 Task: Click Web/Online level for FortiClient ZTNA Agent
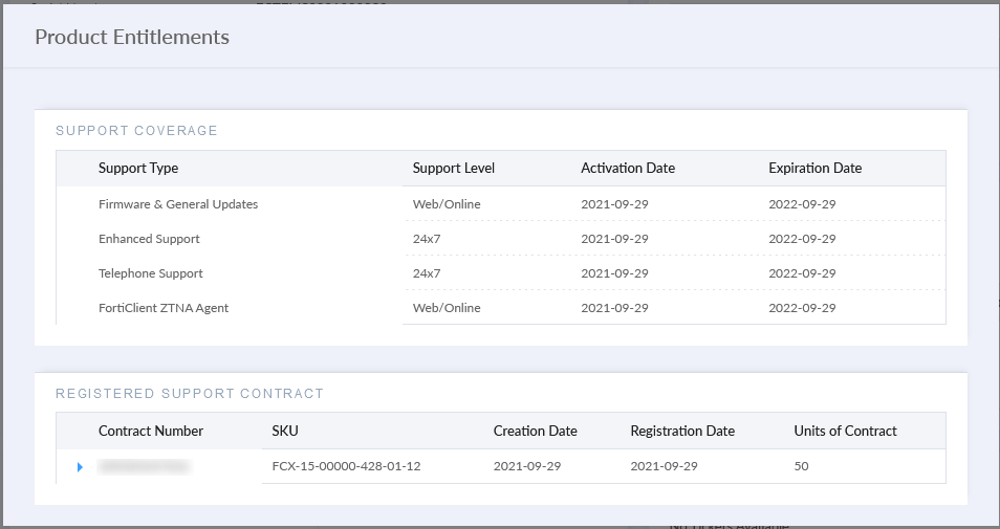coord(446,308)
